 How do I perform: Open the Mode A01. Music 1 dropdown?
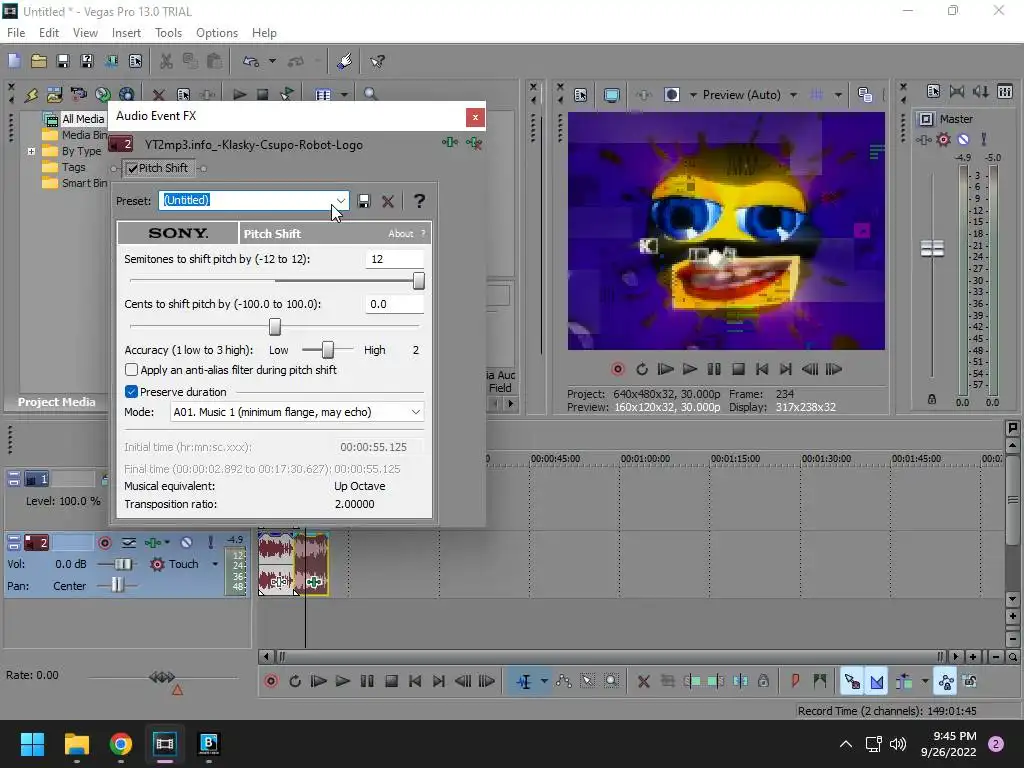(415, 412)
